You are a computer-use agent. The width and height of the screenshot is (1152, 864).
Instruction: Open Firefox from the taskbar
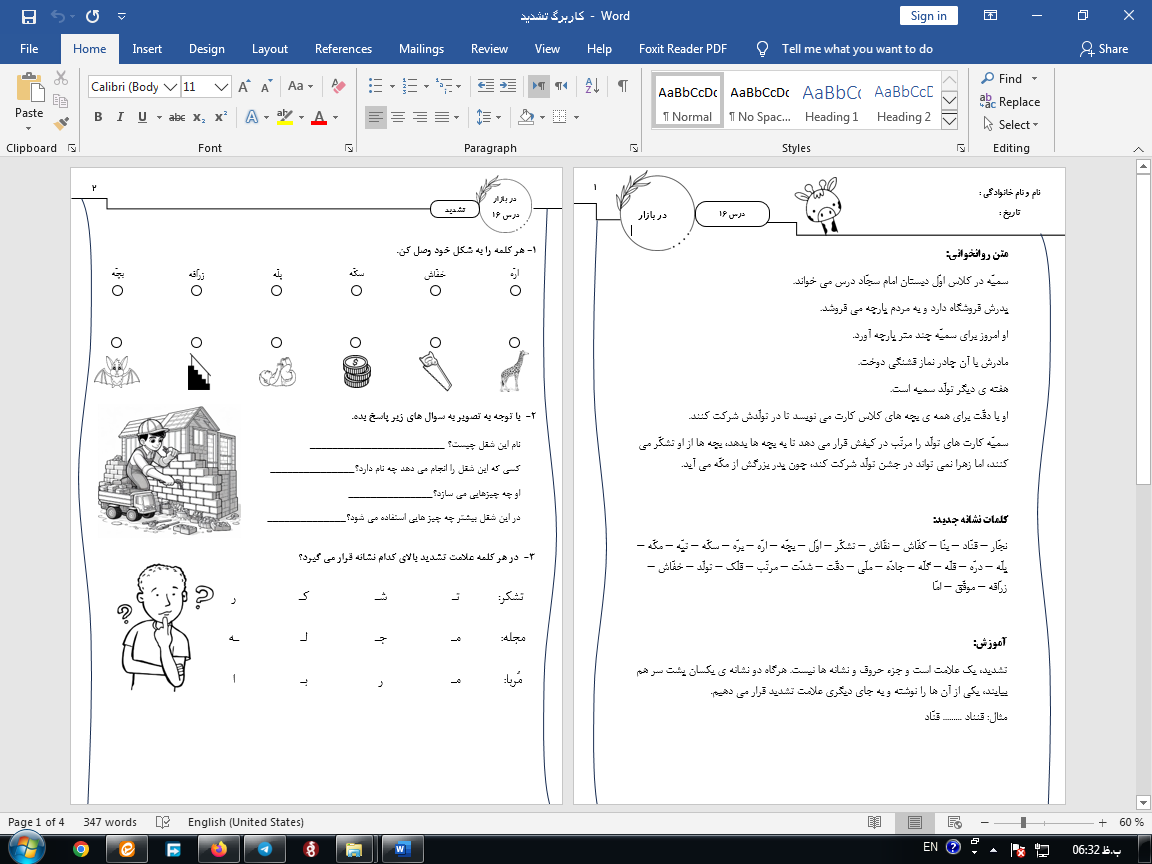[x=218, y=848]
